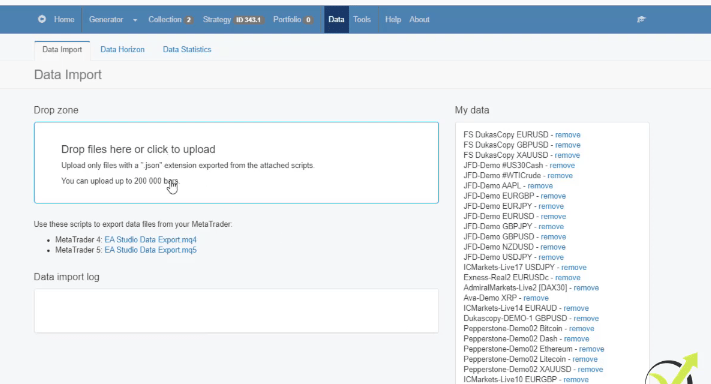Remove ICMarkets-Live17 USDJPY data
711x384 pixels.
574,267
